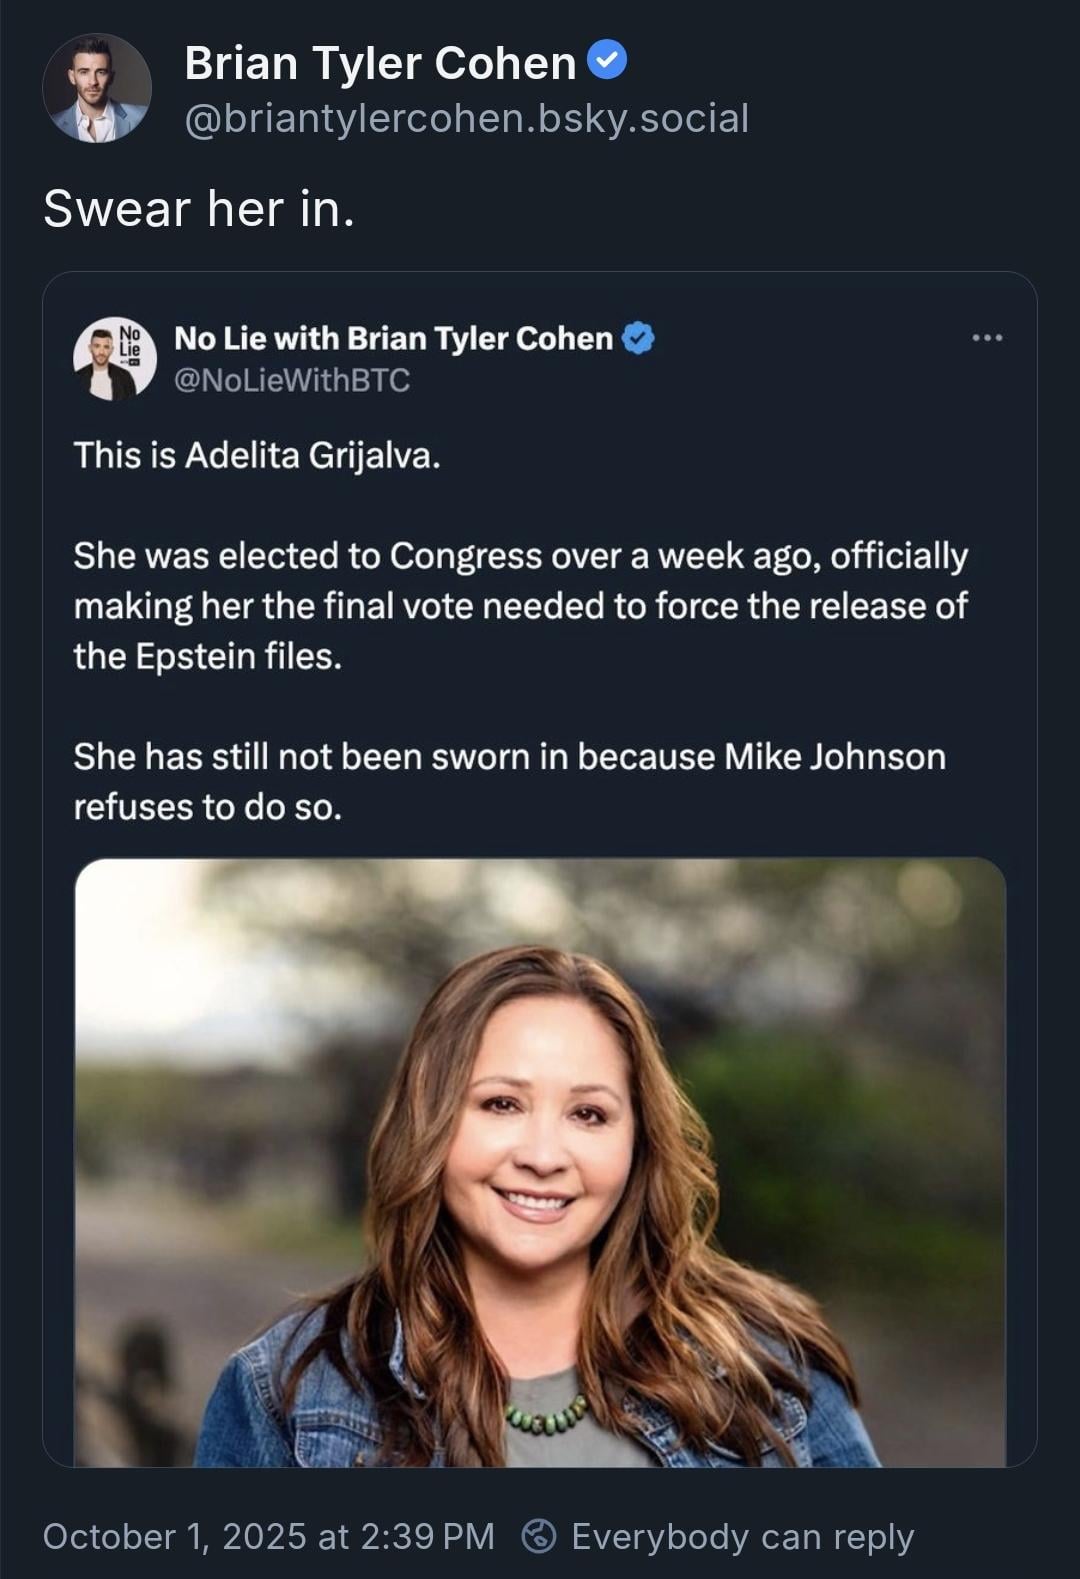The height and width of the screenshot is (1579, 1080).
Task: Click "Mike Johnson" in the quoted text
Action: pyautogui.click(x=835, y=757)
